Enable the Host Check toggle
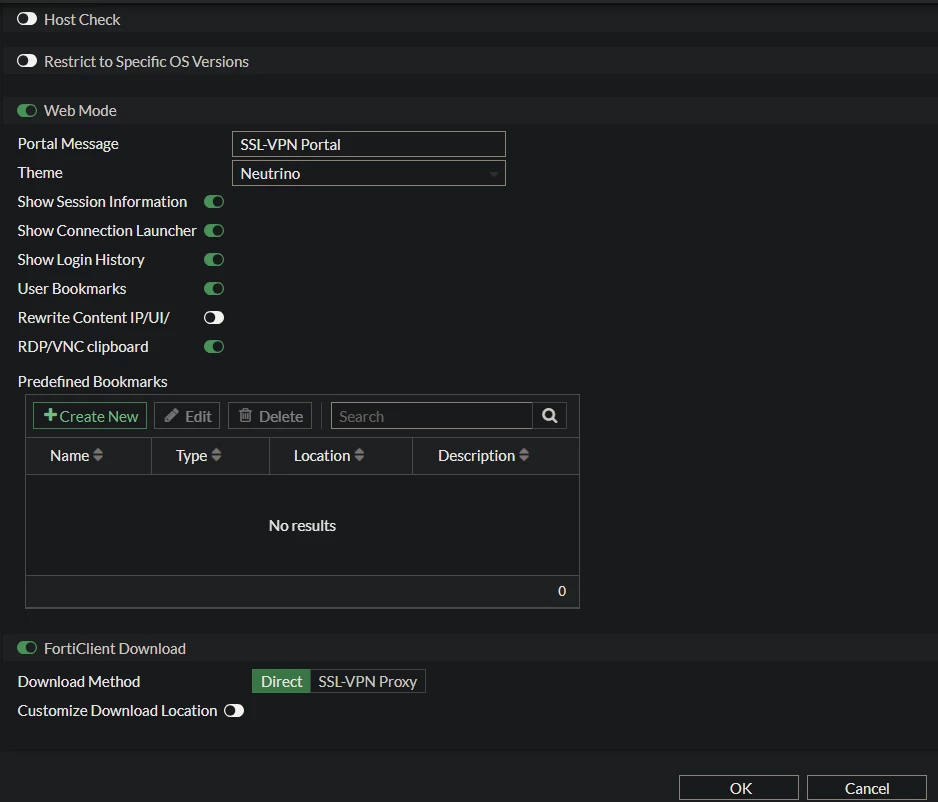Image resolution: width=938 pixels, height=802 pixels. coord(27,19)
